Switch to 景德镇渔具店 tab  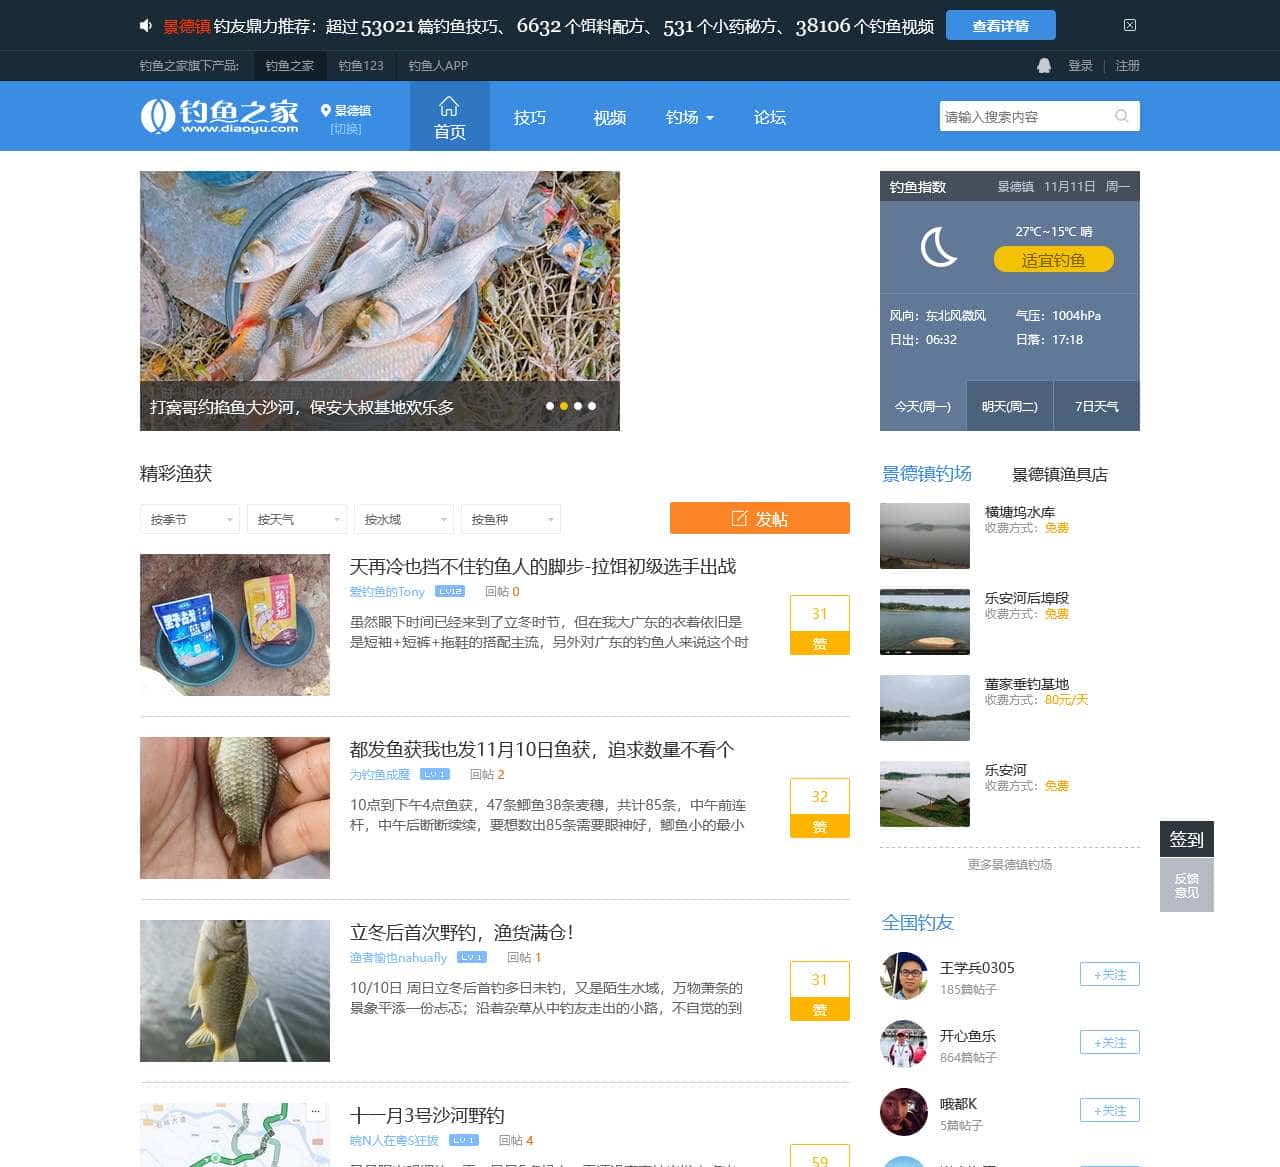click(x=1060, y=475)
